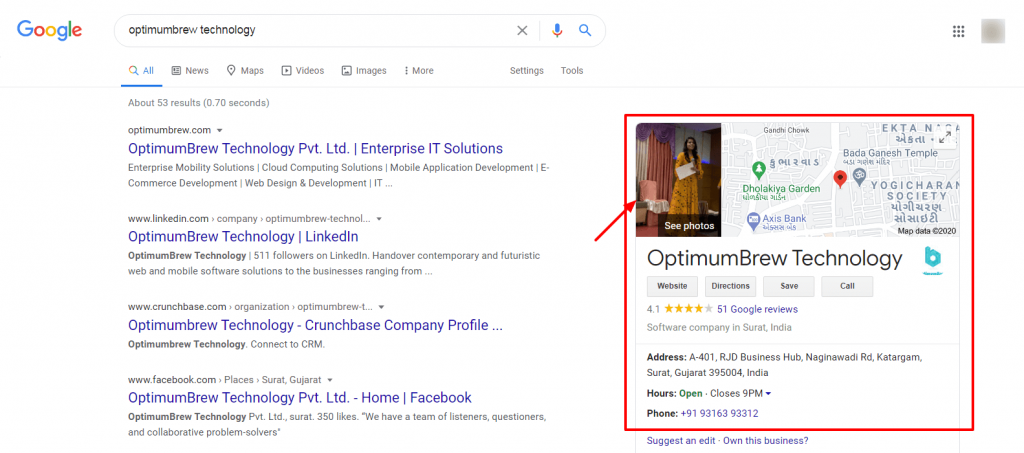Screen dimensions: 1024x453
Task: Click Bada Ganesh Temple marker icon
Action: point(859,175)
